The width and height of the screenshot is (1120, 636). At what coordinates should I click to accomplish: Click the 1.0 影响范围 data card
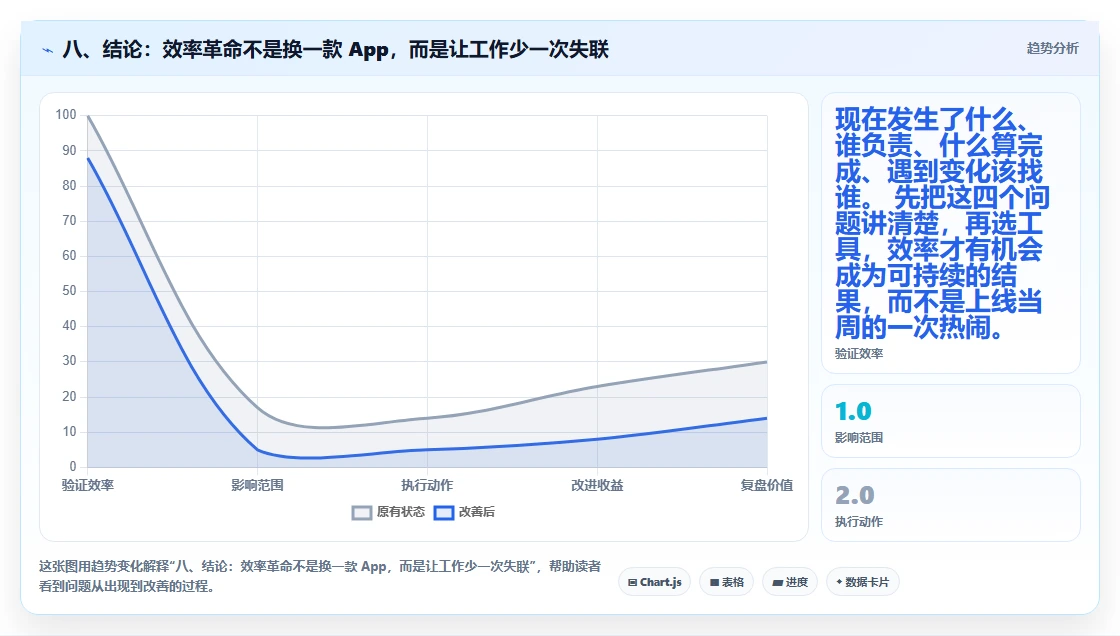(951, 421)
